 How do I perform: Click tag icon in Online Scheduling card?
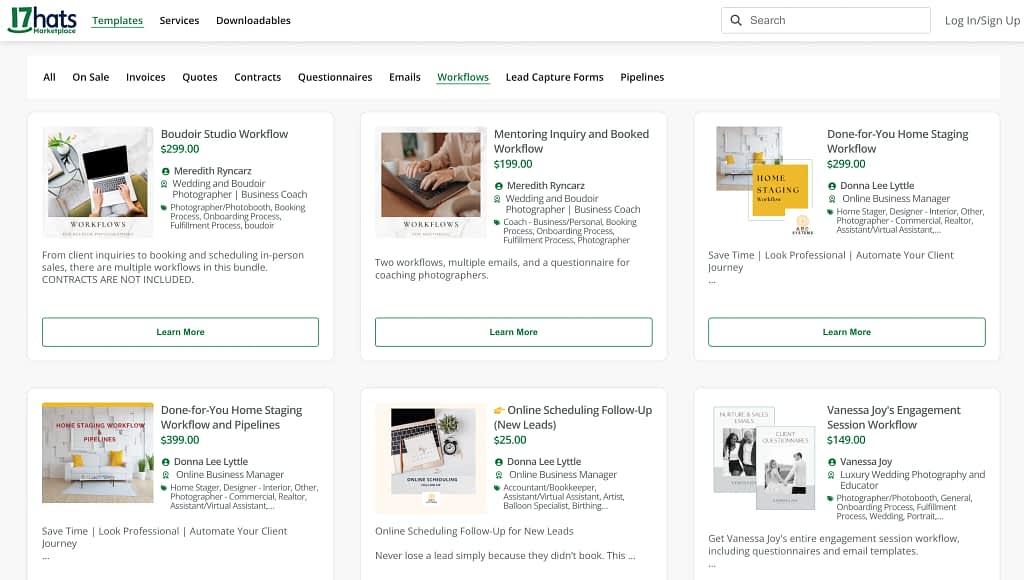click(497, 488)
